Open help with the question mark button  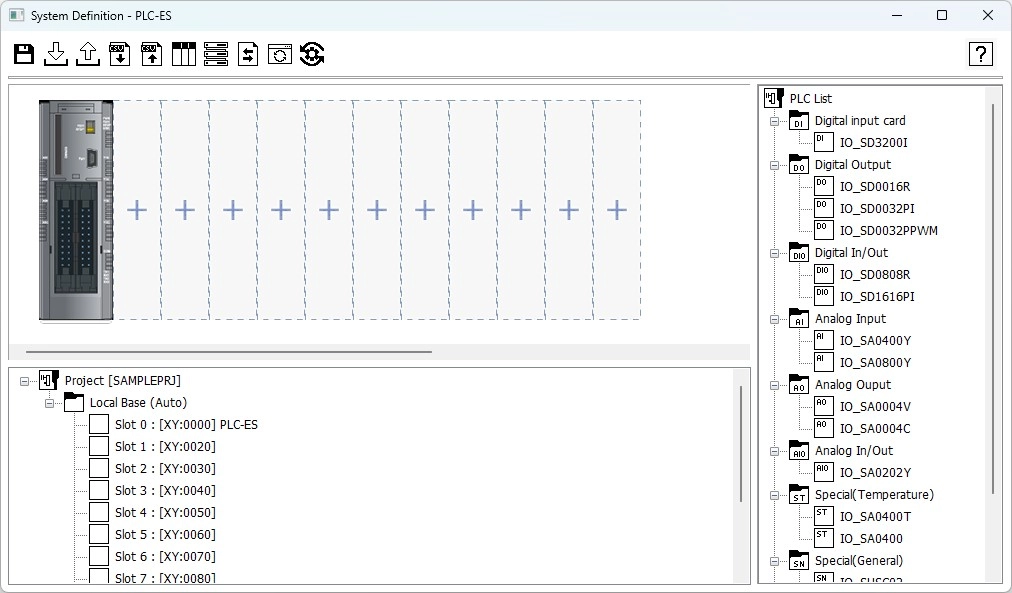click(980, 54)
